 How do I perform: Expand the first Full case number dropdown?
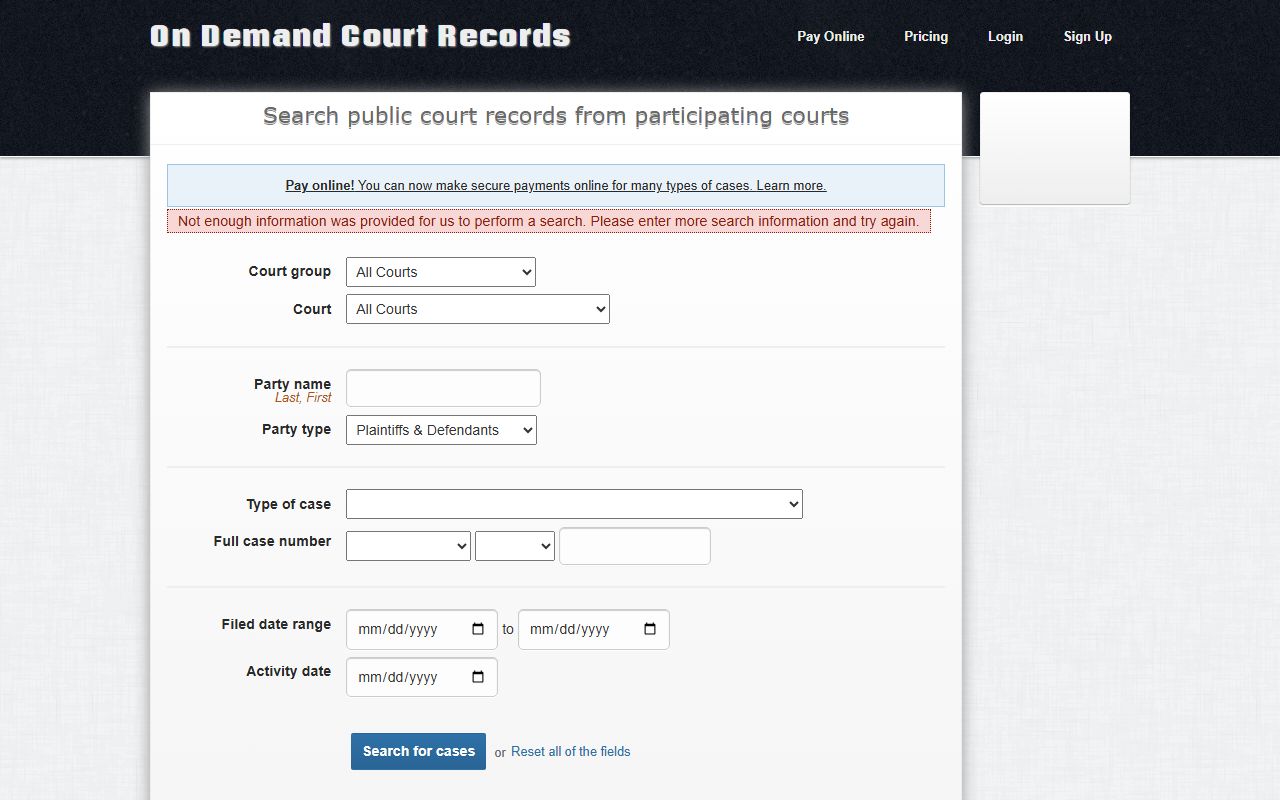pos(408,546)
